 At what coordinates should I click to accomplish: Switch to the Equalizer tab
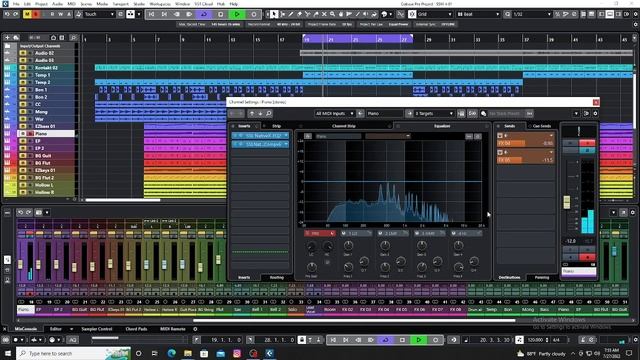point(442,126)
